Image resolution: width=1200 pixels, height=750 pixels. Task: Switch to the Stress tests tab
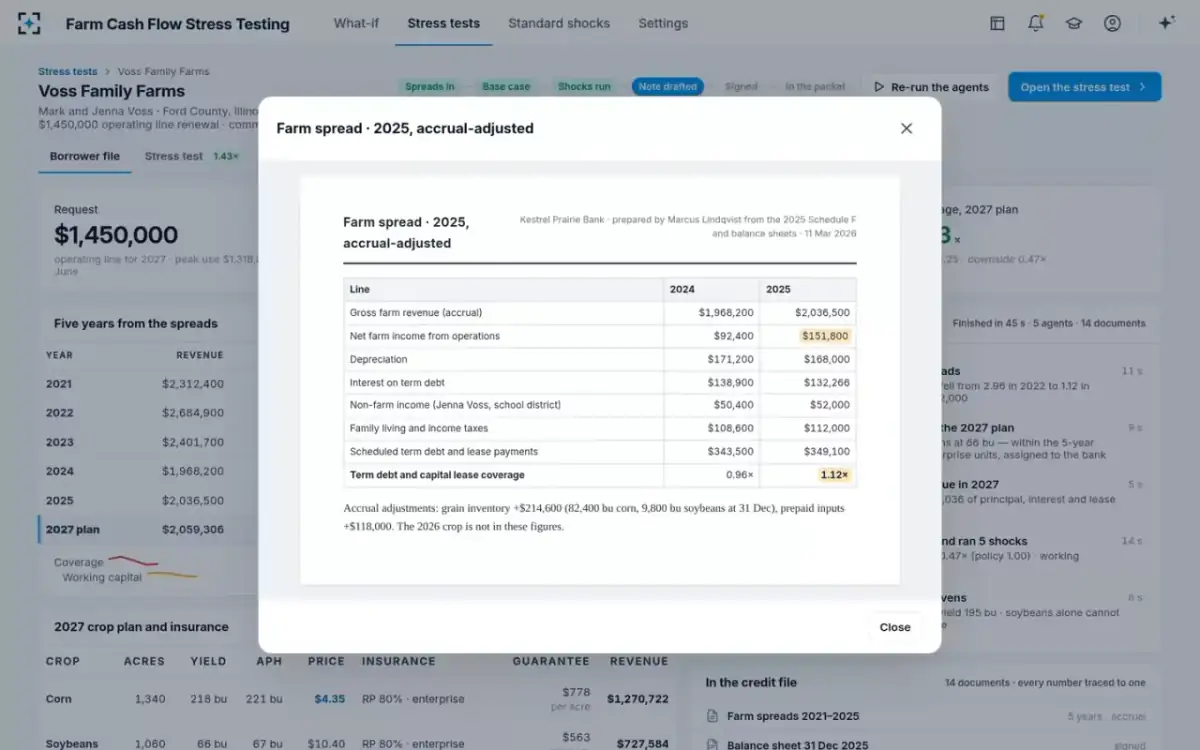click(443, 23)
